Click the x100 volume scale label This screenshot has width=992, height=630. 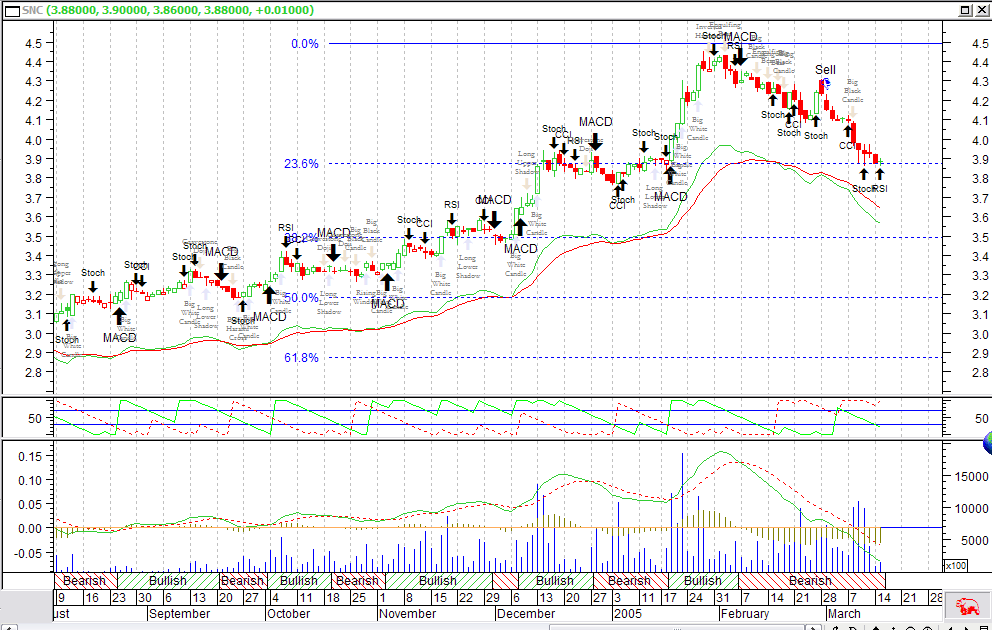coord(955,565)
